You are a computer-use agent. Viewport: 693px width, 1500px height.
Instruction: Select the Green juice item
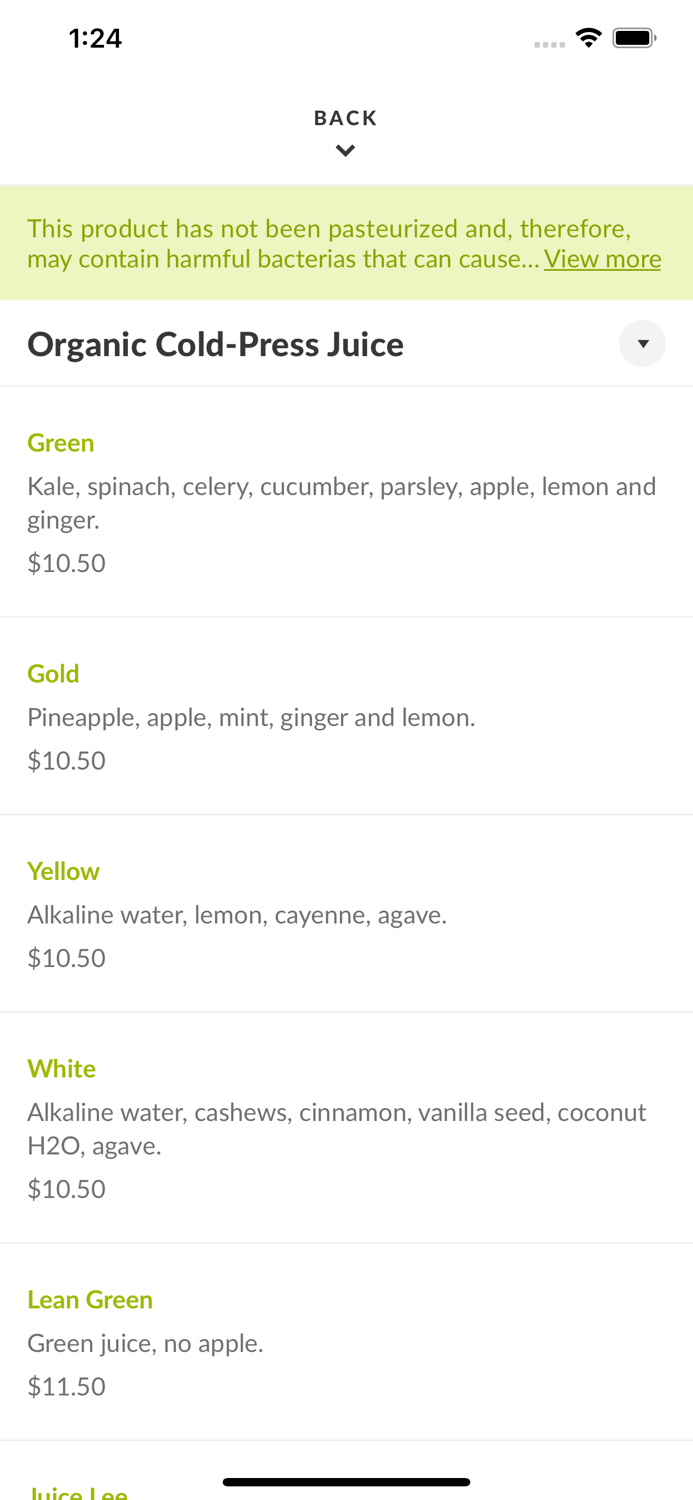click(61, 443)
